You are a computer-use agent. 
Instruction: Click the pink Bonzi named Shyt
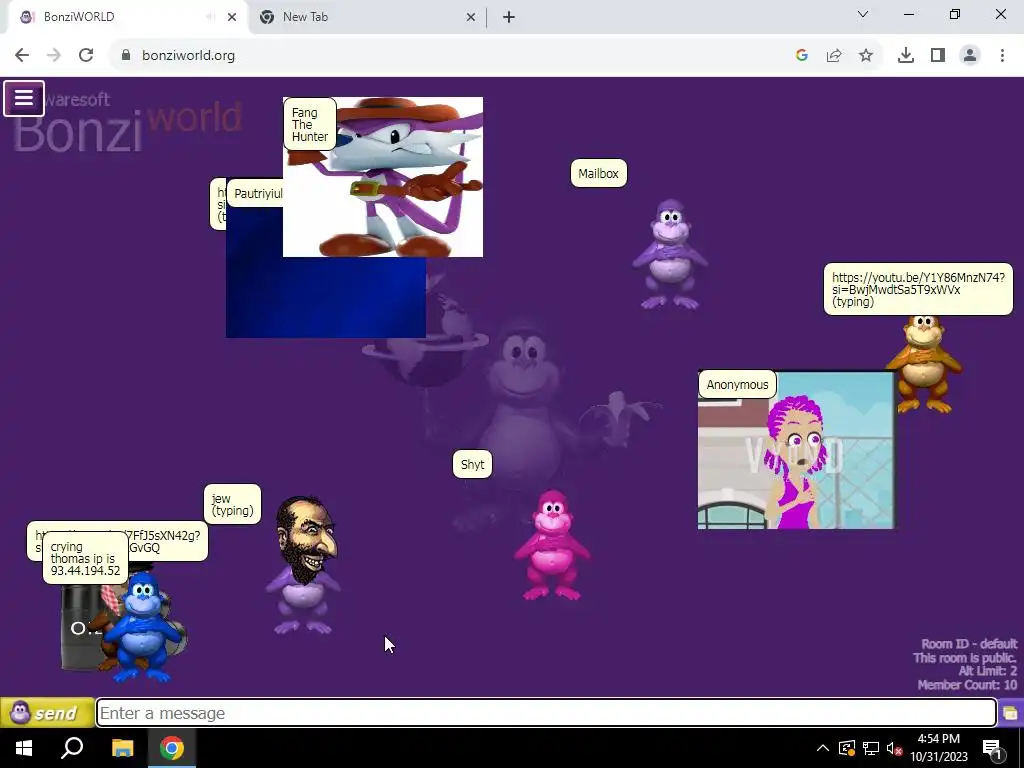click(x=552, y=545)
